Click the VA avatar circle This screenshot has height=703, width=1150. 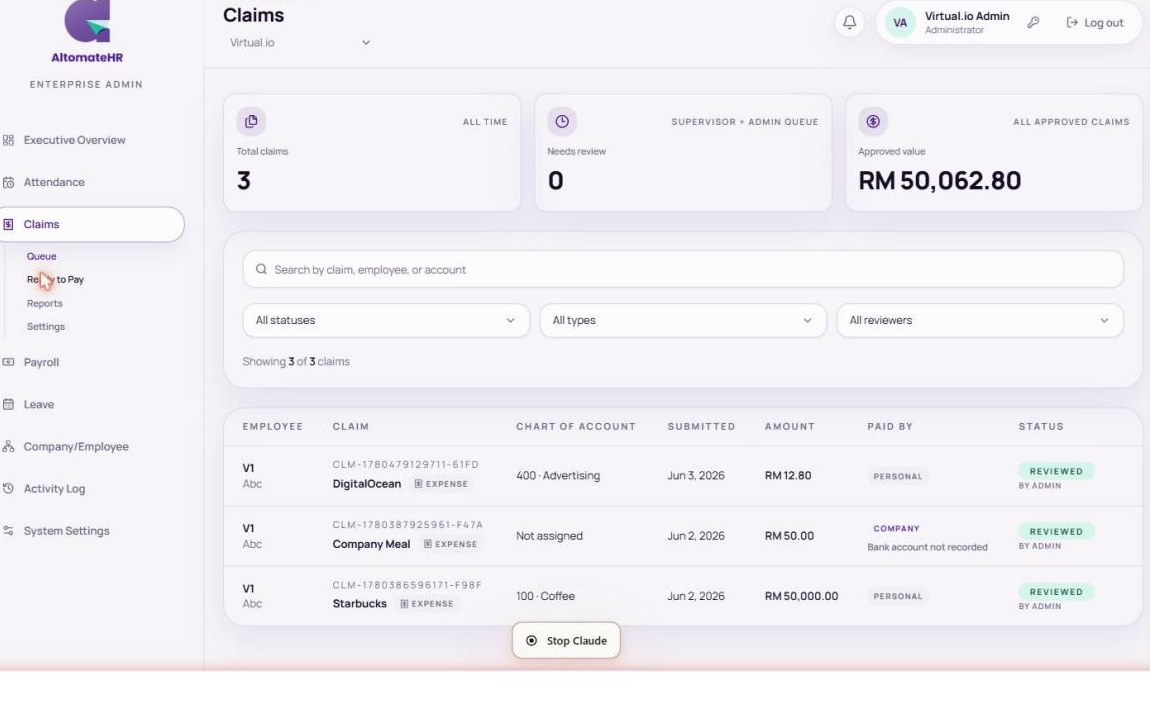click(900, 23)
